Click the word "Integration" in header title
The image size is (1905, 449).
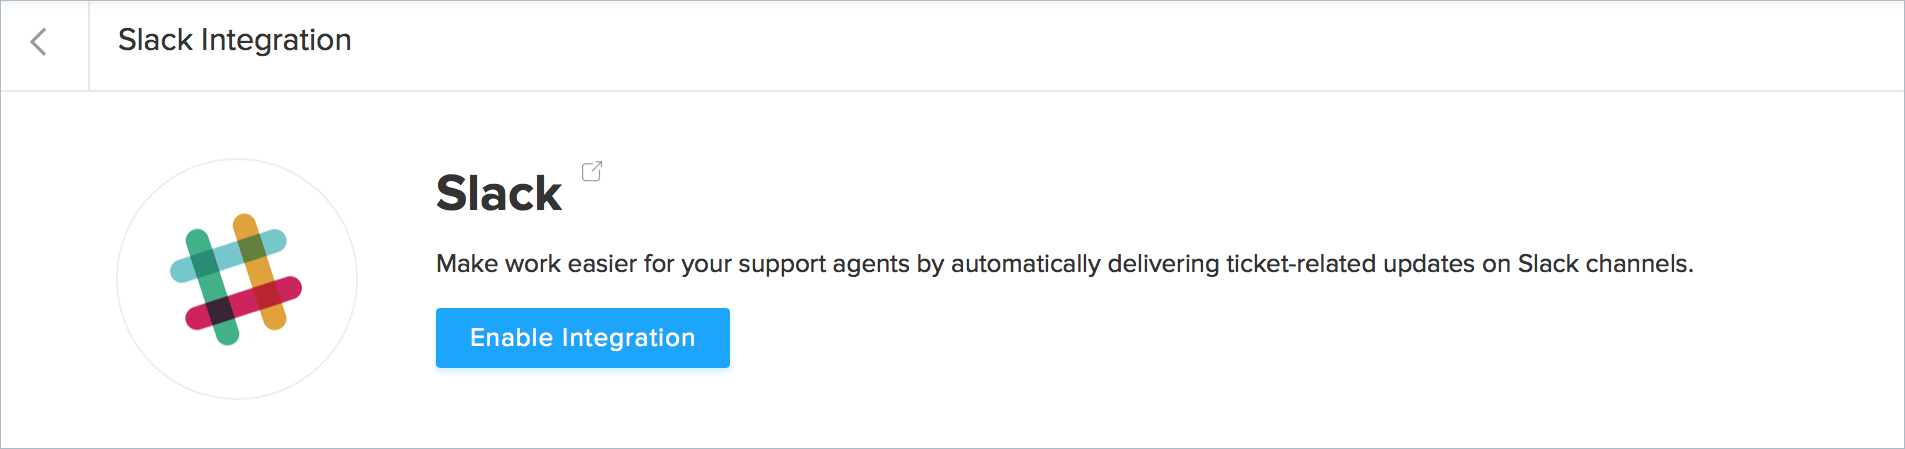pyautogui.click(x=276, y=40)
